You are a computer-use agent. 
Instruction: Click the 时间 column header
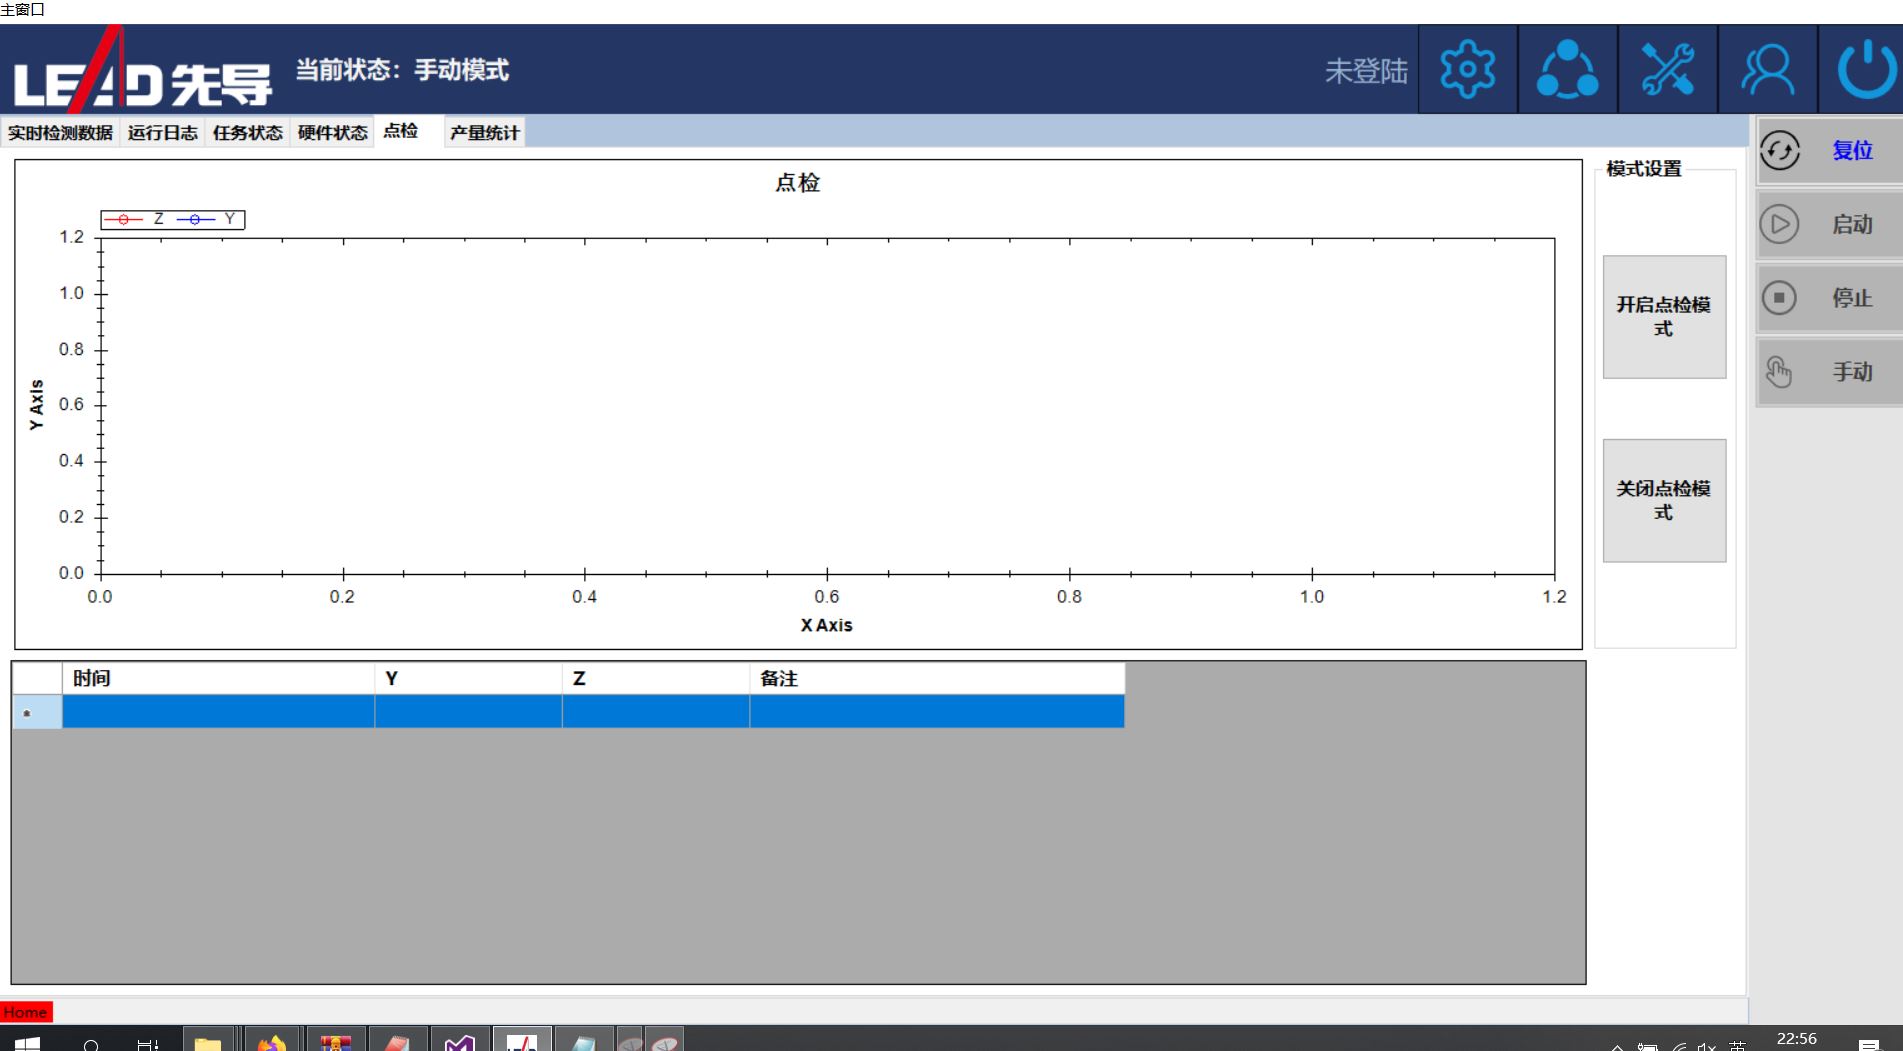[217, 678]
